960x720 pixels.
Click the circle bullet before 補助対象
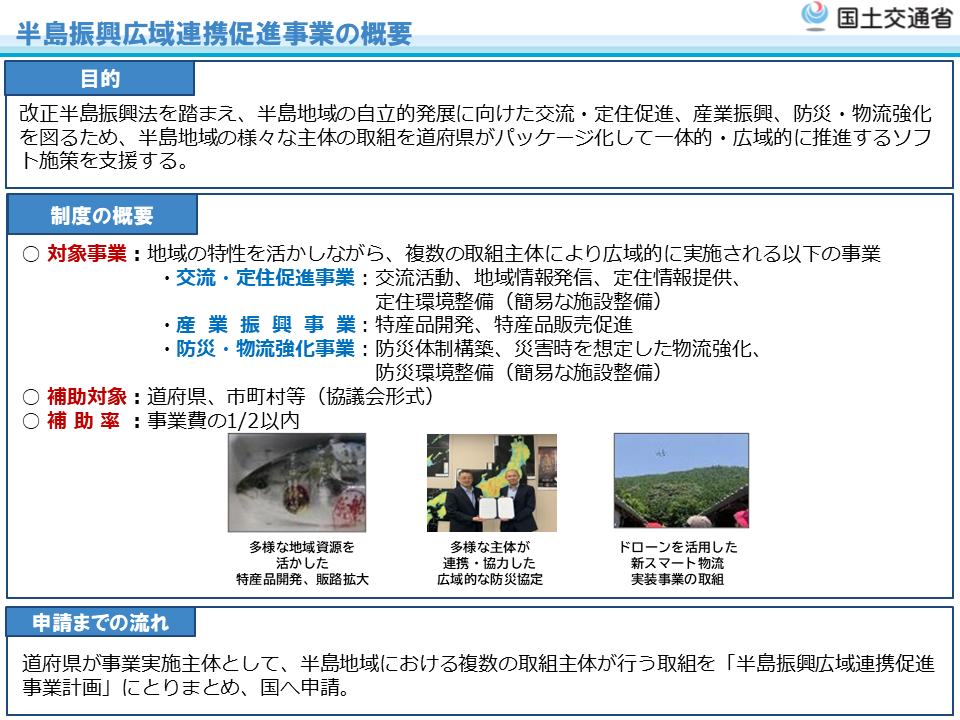point(30,397)
